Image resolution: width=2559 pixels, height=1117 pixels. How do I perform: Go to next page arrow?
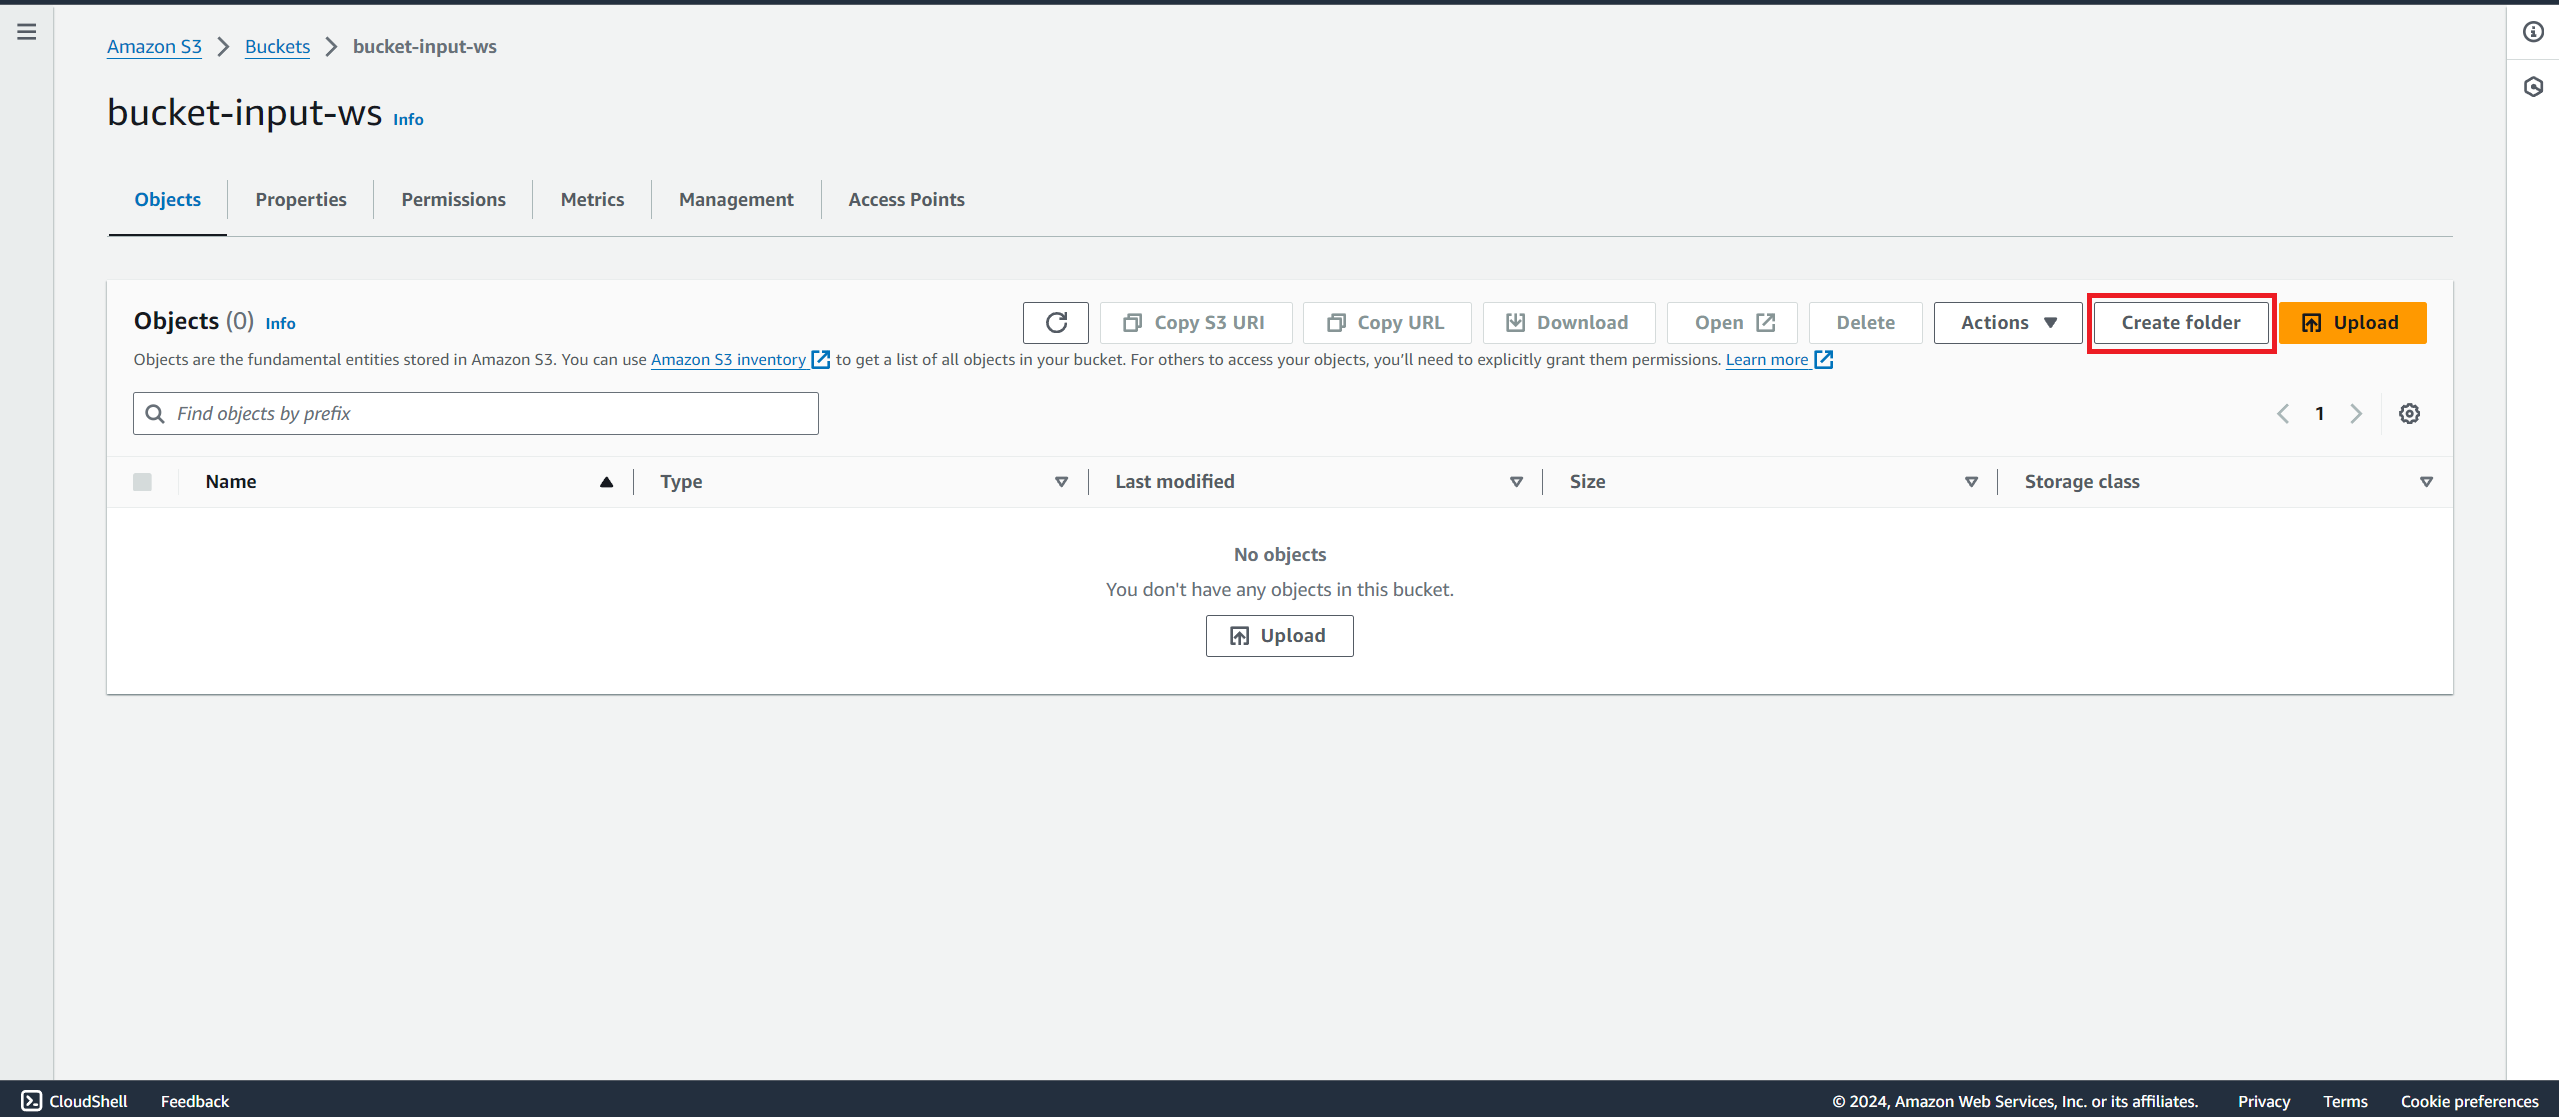point(2356,414)
